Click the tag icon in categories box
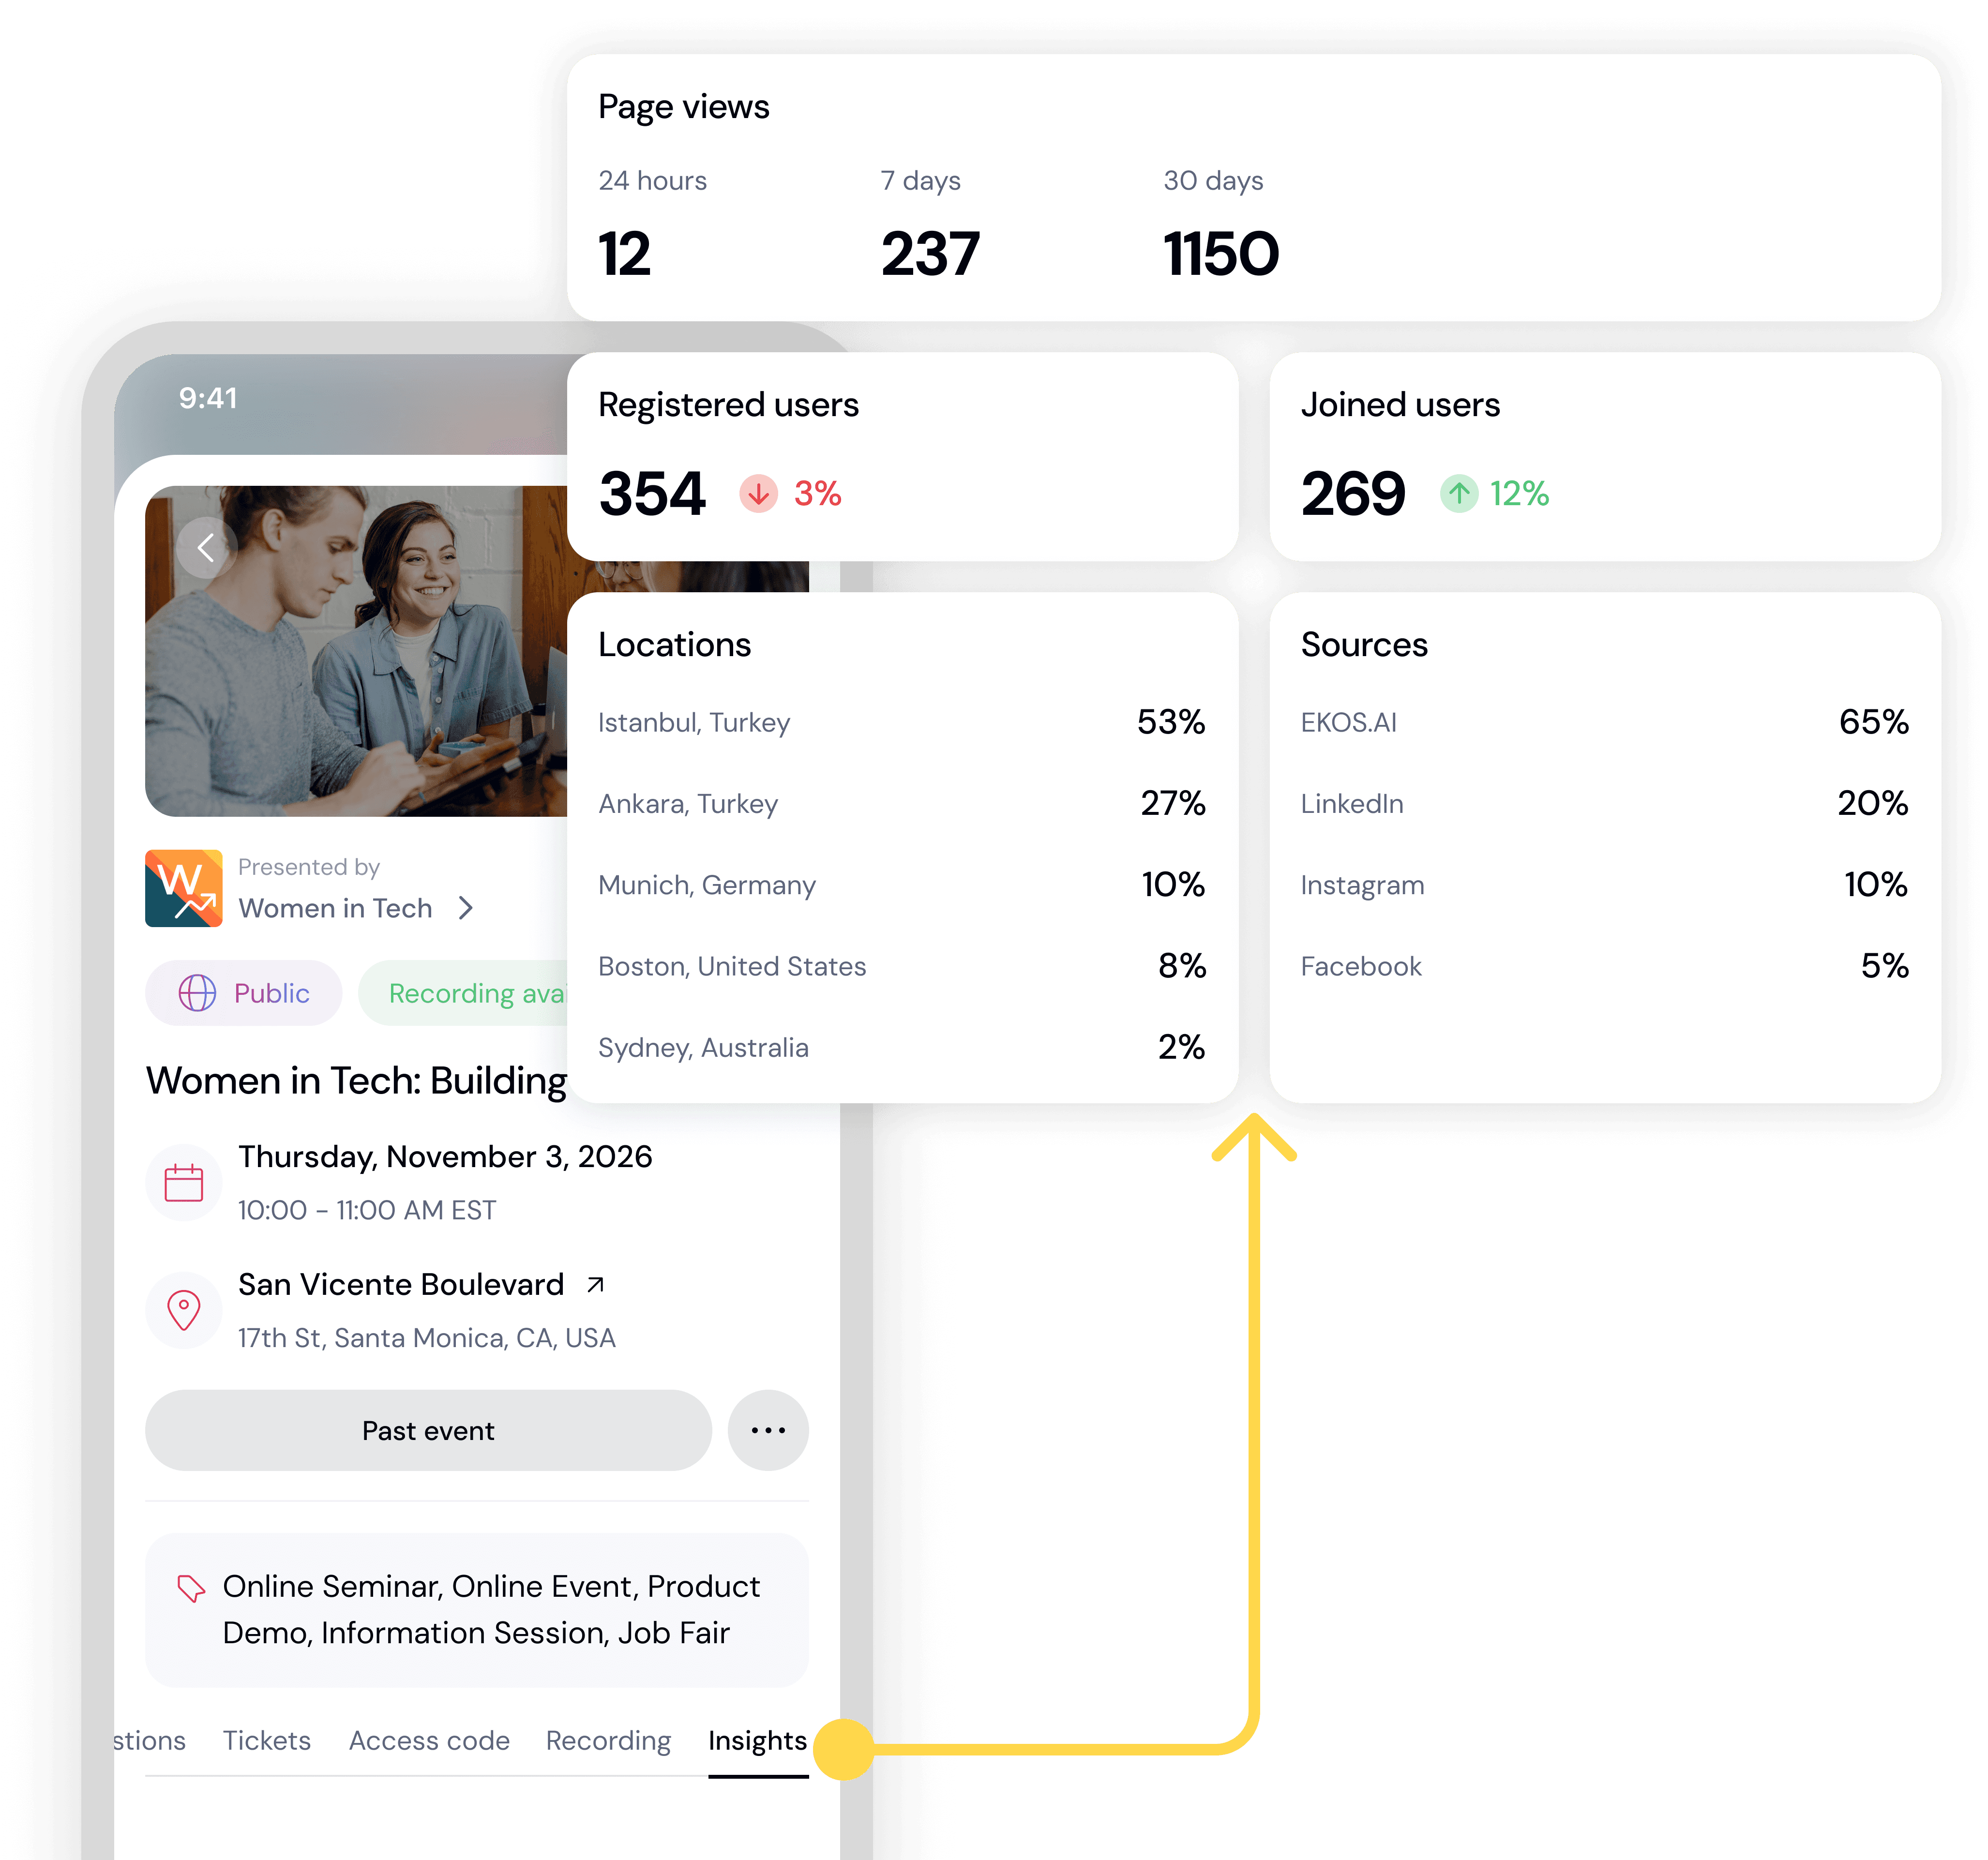 190,1588
